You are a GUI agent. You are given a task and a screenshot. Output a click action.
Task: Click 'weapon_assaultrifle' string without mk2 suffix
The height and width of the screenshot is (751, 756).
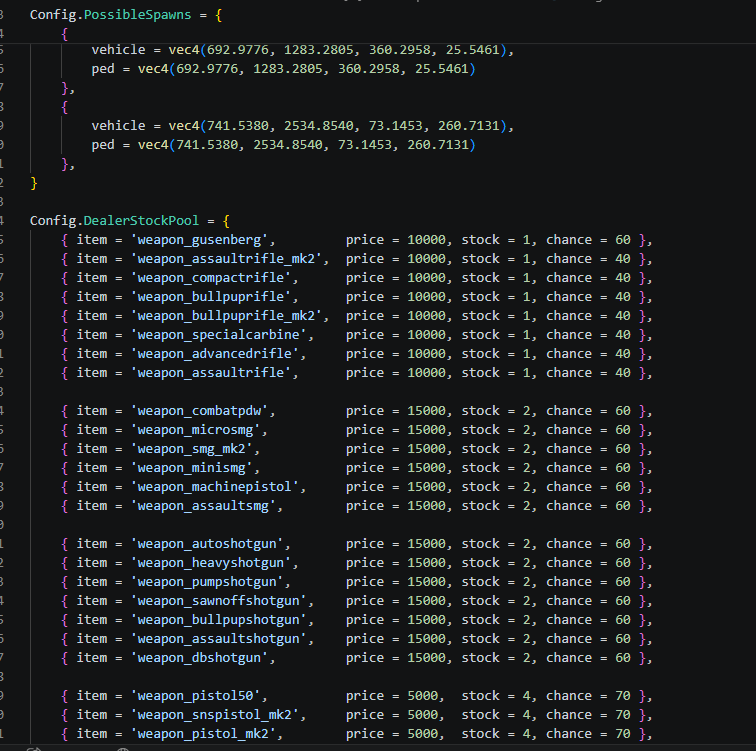point(211,373)
